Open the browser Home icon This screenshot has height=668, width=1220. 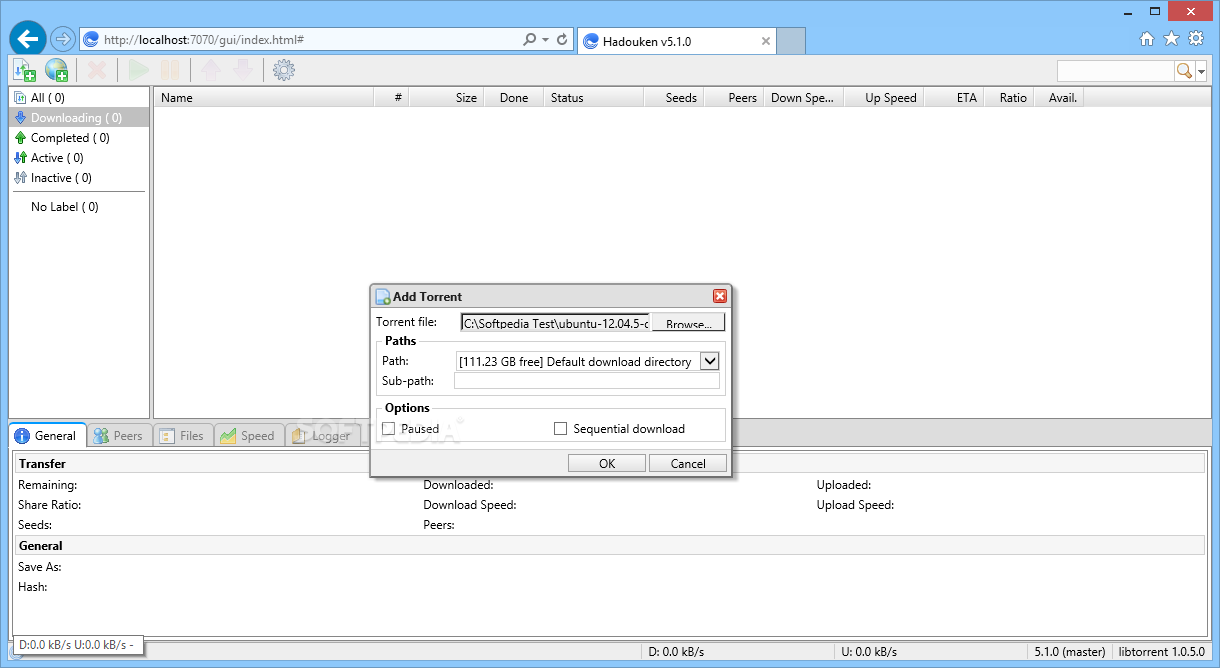(1147, 39)
